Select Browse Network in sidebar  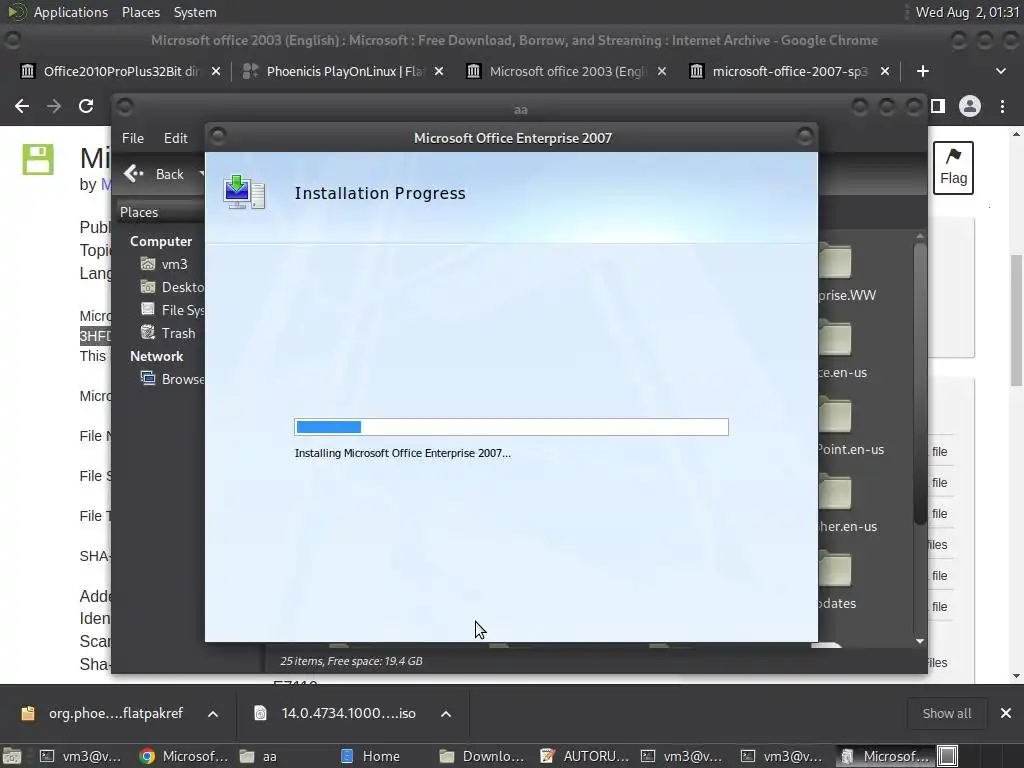click(x=172, y=379)
